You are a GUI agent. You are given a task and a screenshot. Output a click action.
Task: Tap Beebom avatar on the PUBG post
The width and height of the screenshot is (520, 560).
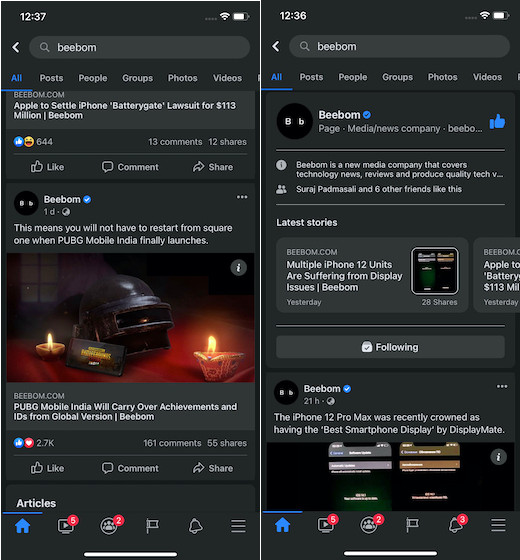(26, 203)
